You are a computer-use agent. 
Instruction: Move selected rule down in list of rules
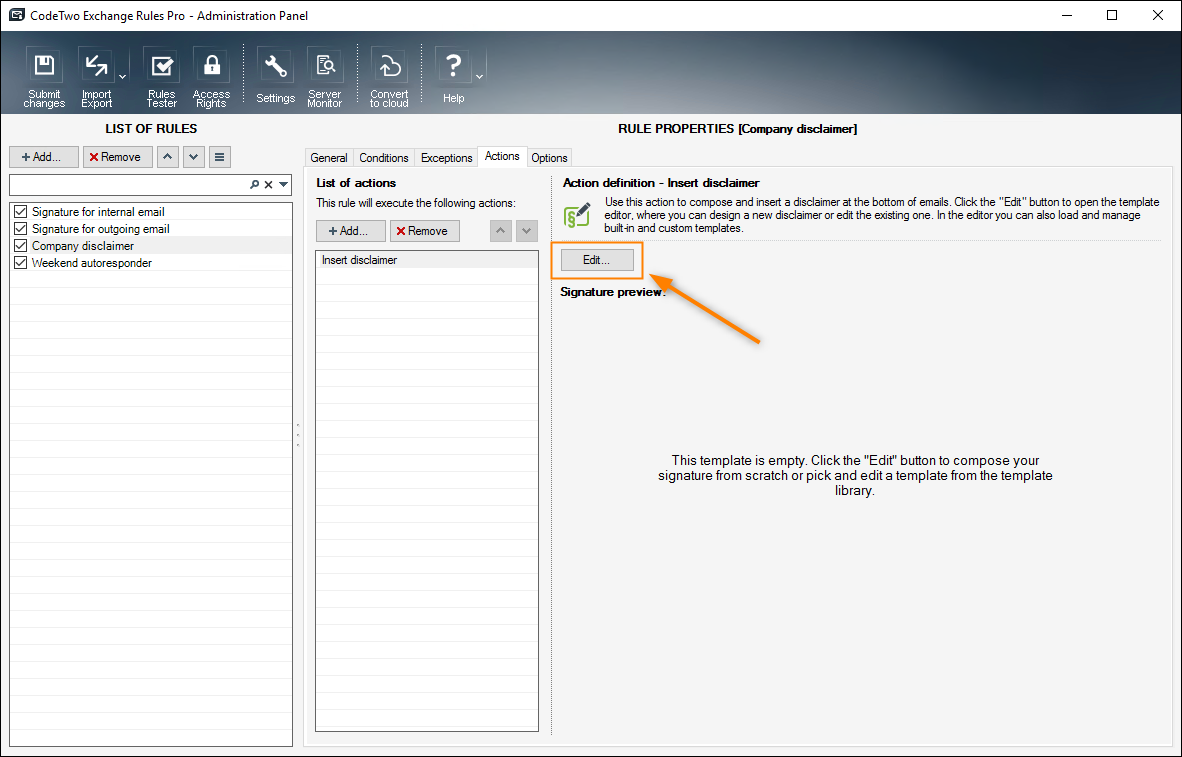tap(194, 157)
